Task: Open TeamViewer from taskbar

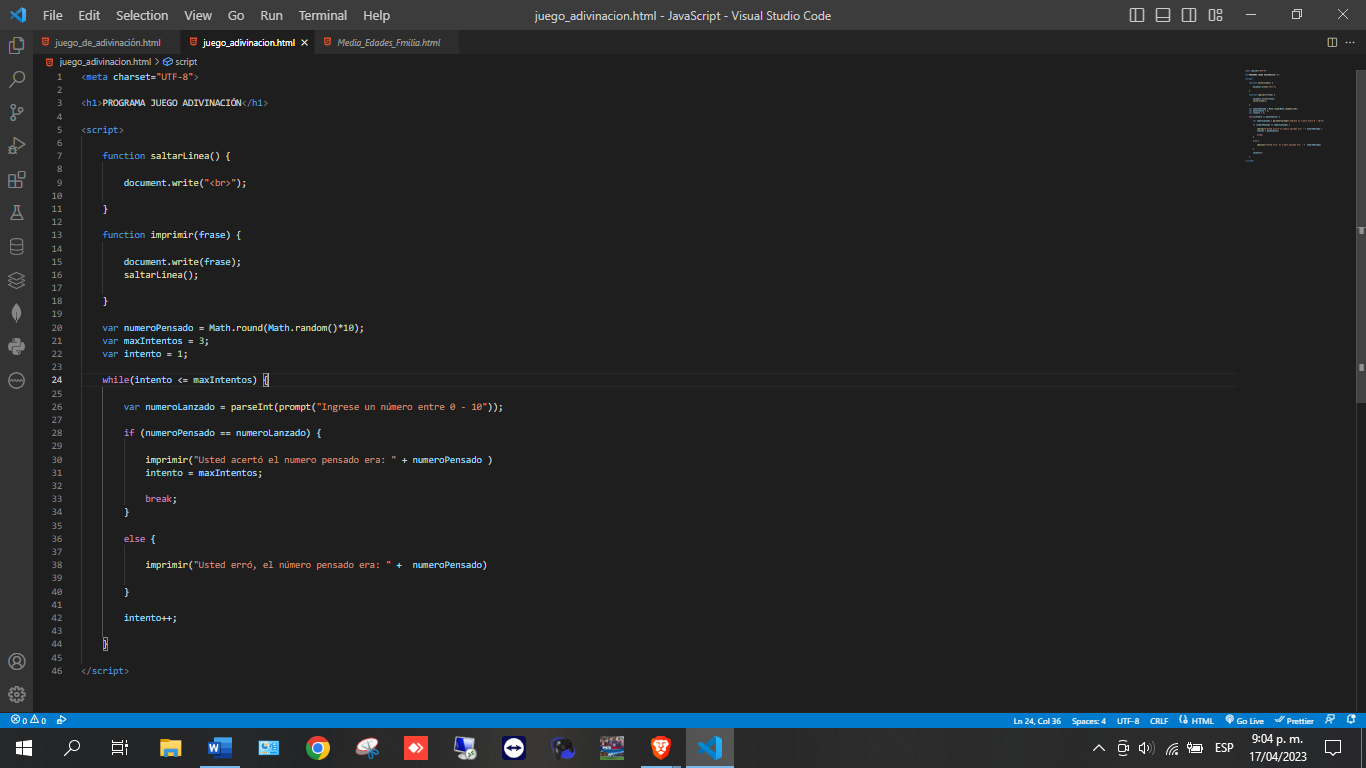Action: coord(514,747)
